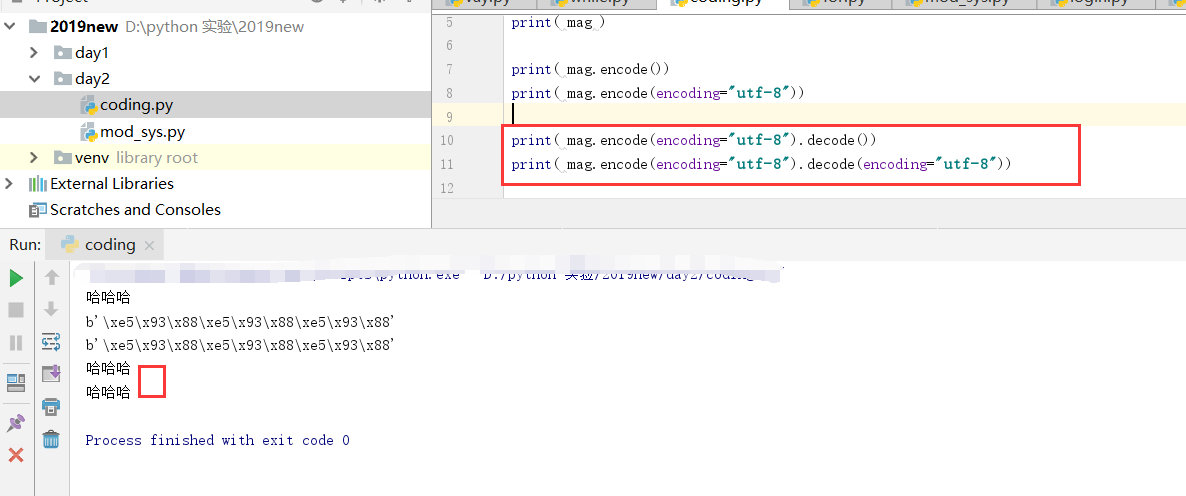1186x496 pixels.
Task: Place the cursor on empty line 9 in the editor
Action: (x=843, y=116)
